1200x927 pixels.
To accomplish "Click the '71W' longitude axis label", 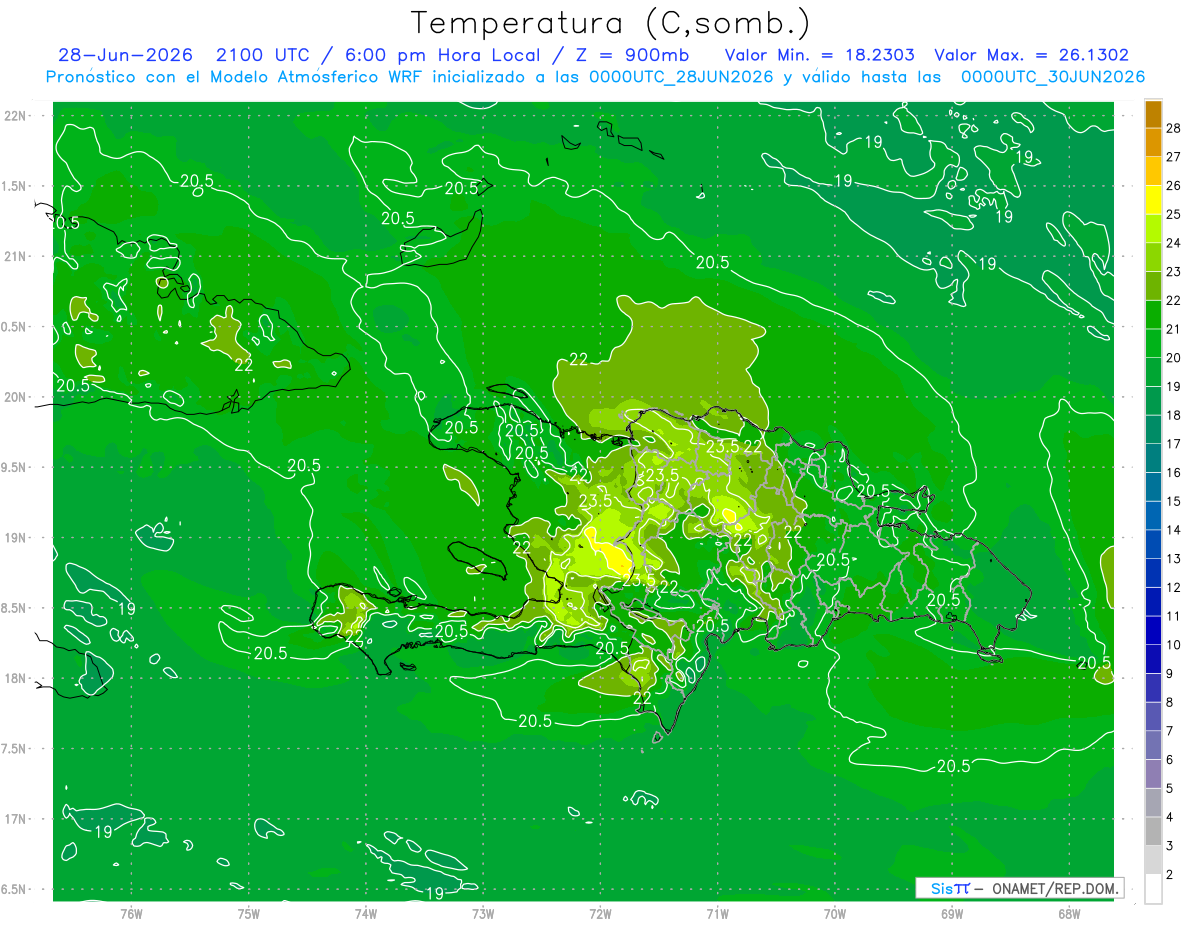I will click(717, 914).
